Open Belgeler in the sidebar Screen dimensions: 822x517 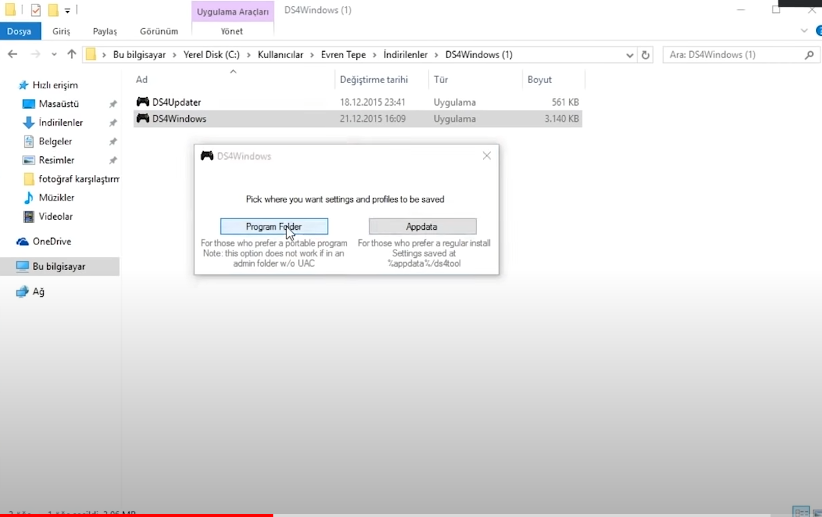(55, 142)
